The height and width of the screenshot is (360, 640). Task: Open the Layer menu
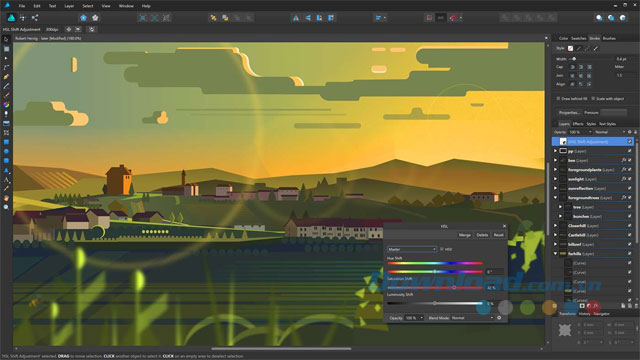[x=69, y=6]
